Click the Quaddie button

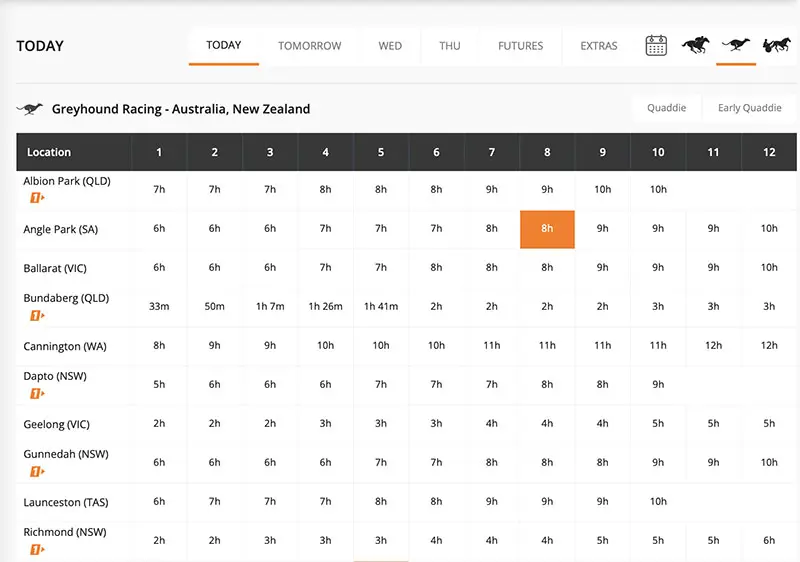[666, 108]
